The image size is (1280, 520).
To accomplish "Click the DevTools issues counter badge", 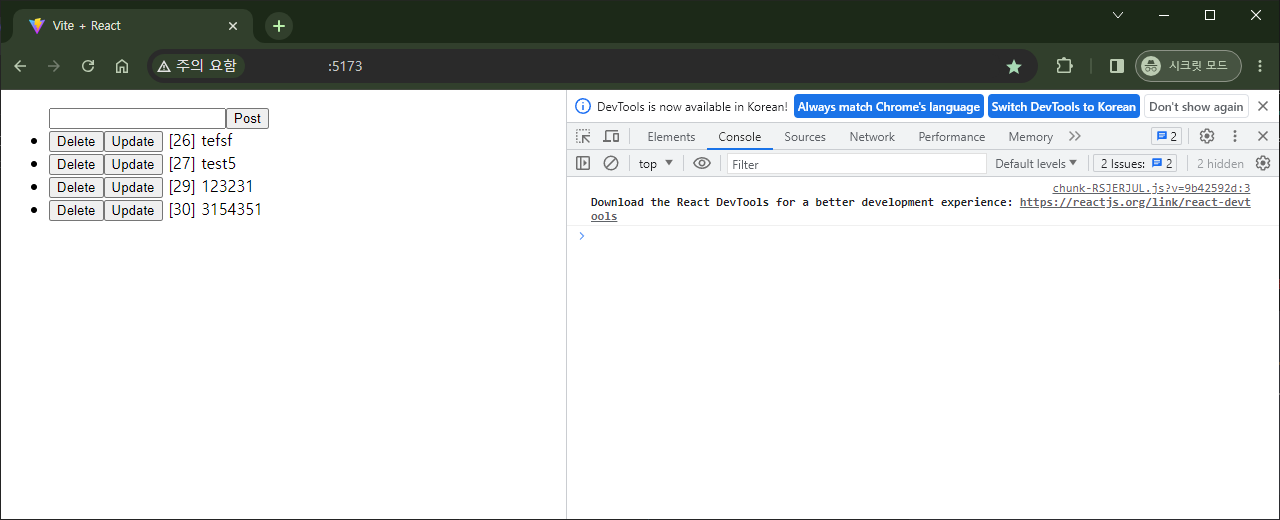I will tap(1167, 136).
